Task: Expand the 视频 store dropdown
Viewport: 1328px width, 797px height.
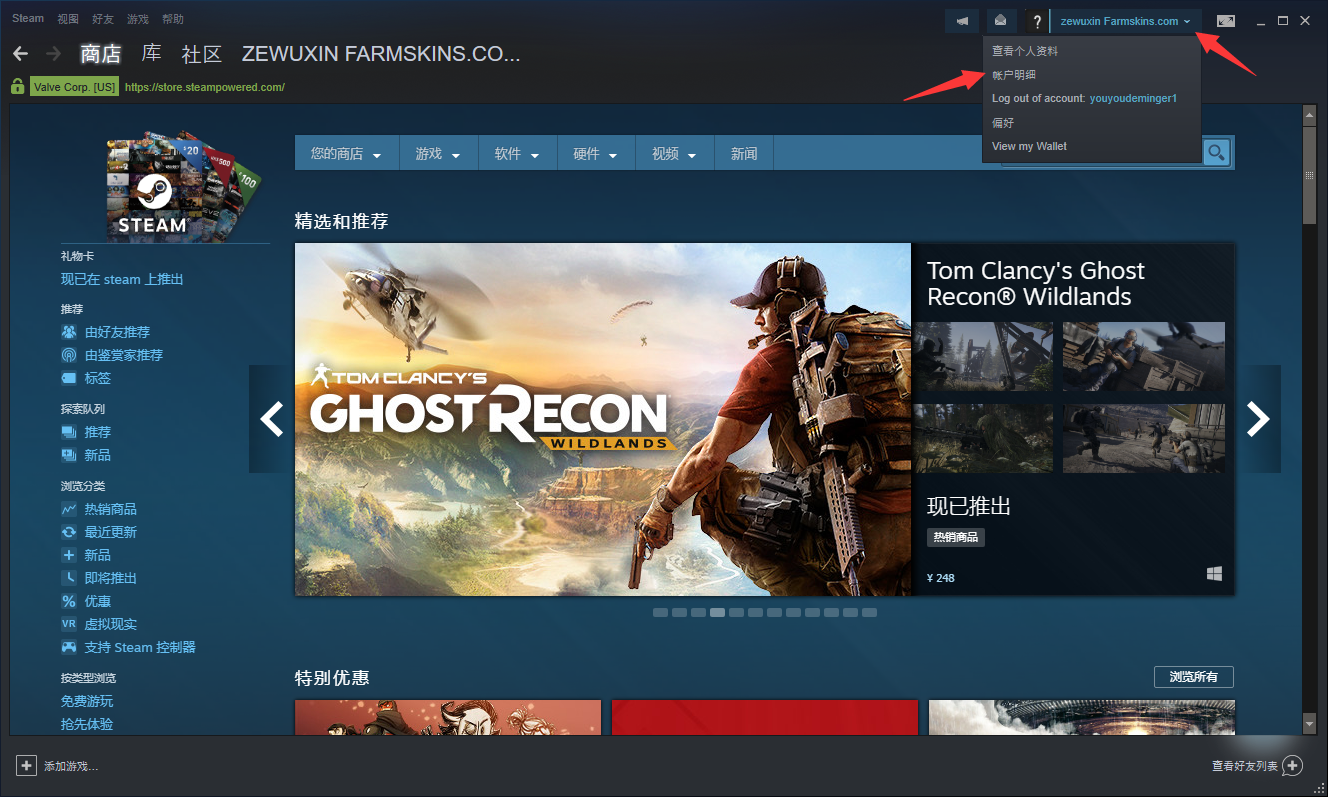Action: (674, 154)
